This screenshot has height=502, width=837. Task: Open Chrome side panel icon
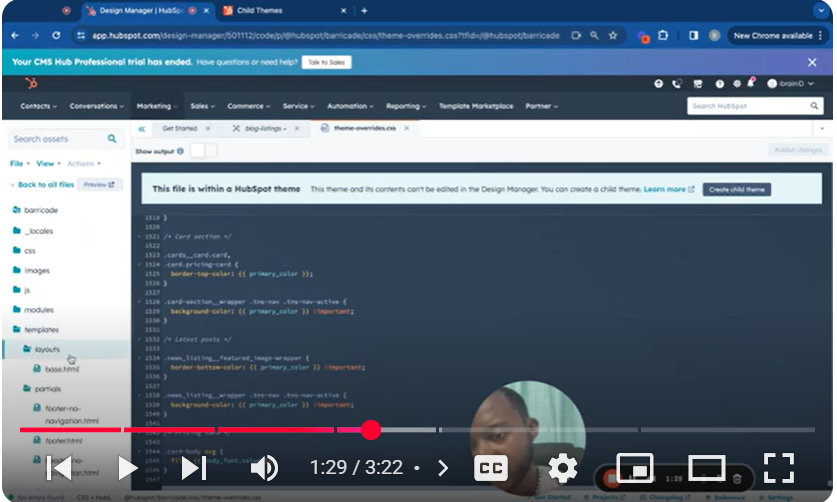click(693, 35)
